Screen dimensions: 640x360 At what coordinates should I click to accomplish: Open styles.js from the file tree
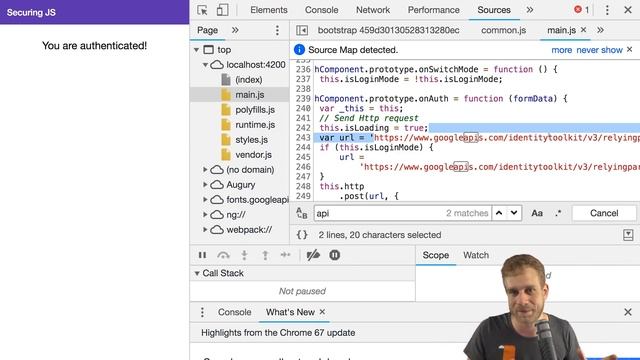pos(251,140)
